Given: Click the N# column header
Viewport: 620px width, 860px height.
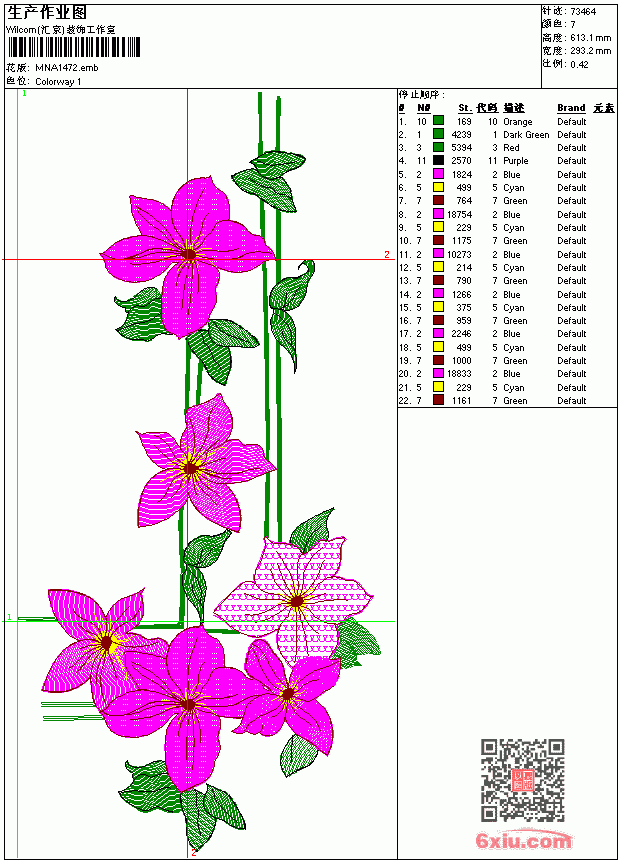Looking at the screenshot, I should tap(423, 108).
